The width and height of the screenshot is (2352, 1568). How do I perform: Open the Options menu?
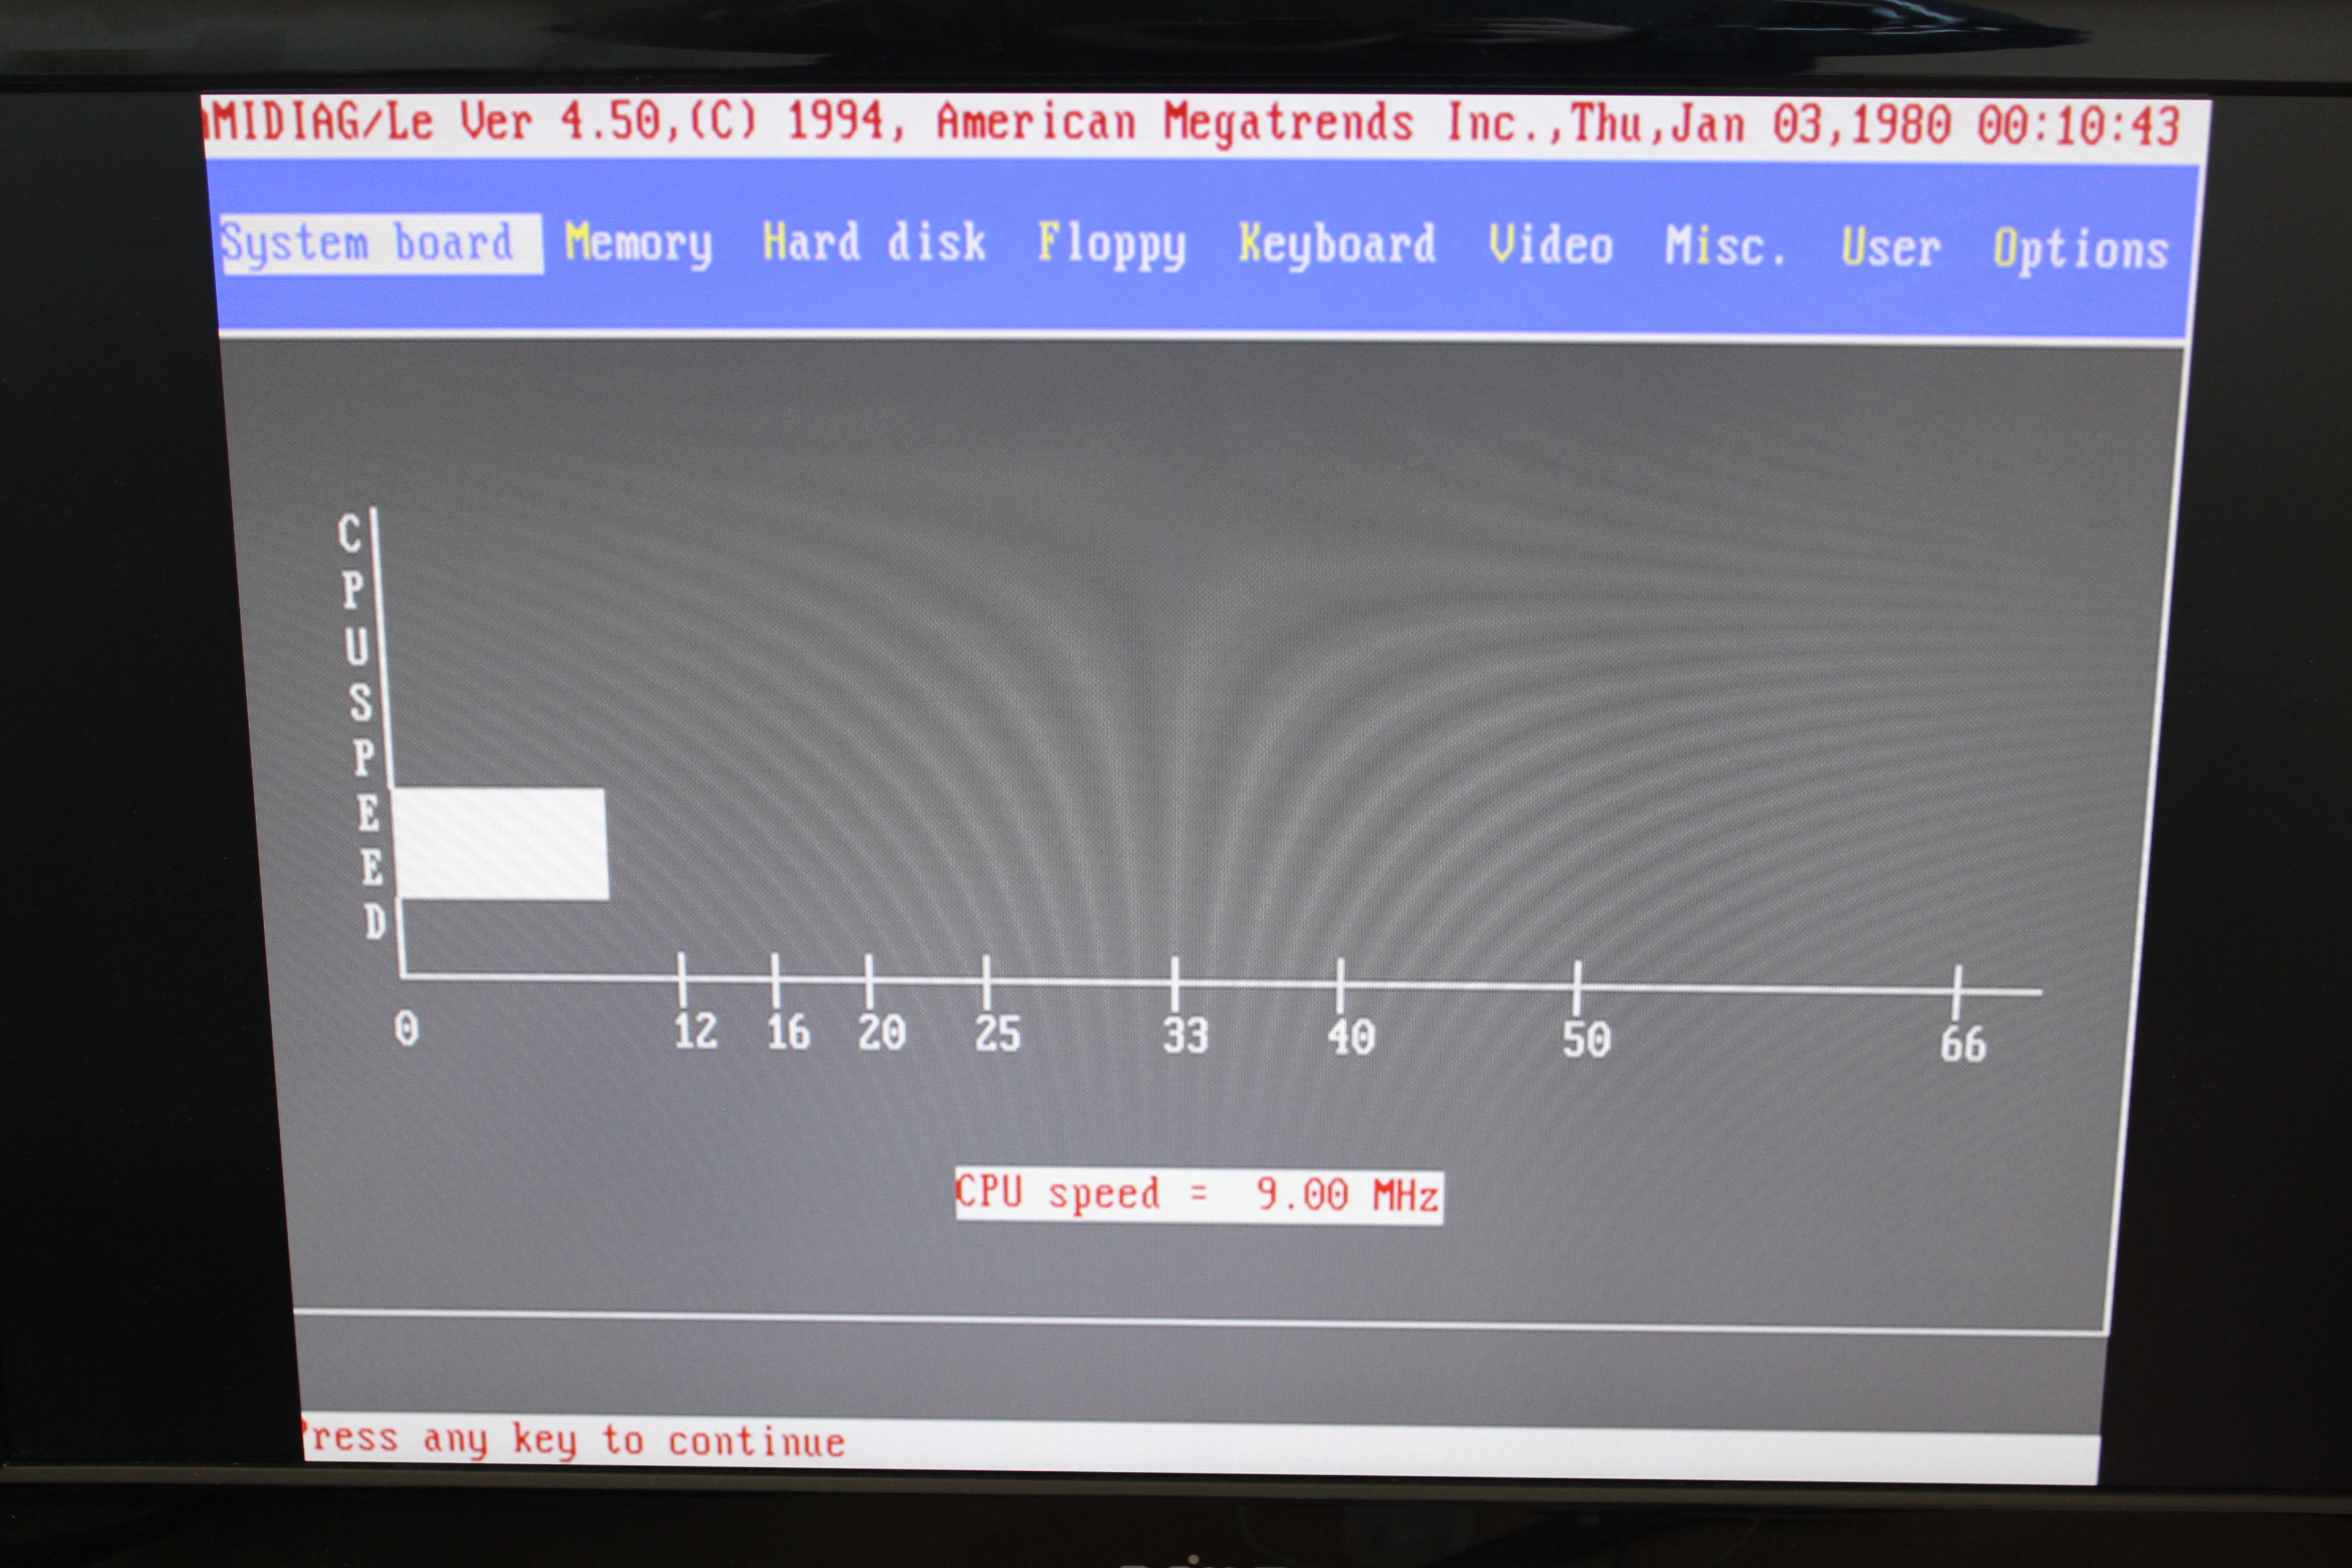click(x=2081, y=249)
